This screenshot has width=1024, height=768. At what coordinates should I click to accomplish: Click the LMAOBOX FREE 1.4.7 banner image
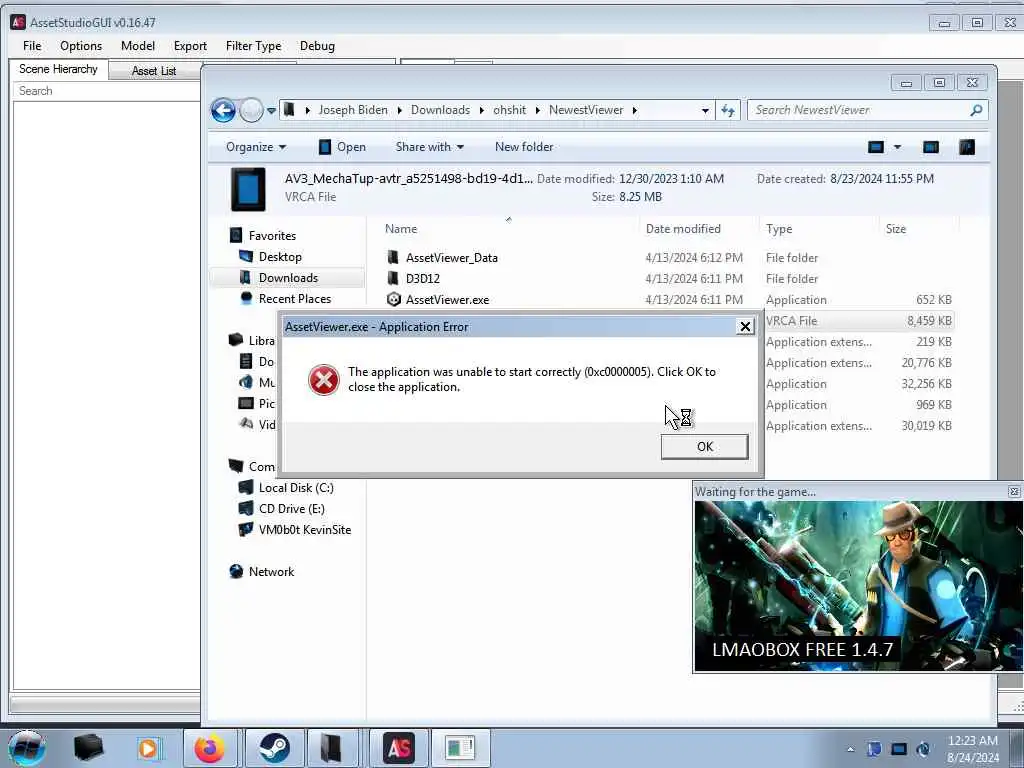pyautogui.click(x=857, y=586)
